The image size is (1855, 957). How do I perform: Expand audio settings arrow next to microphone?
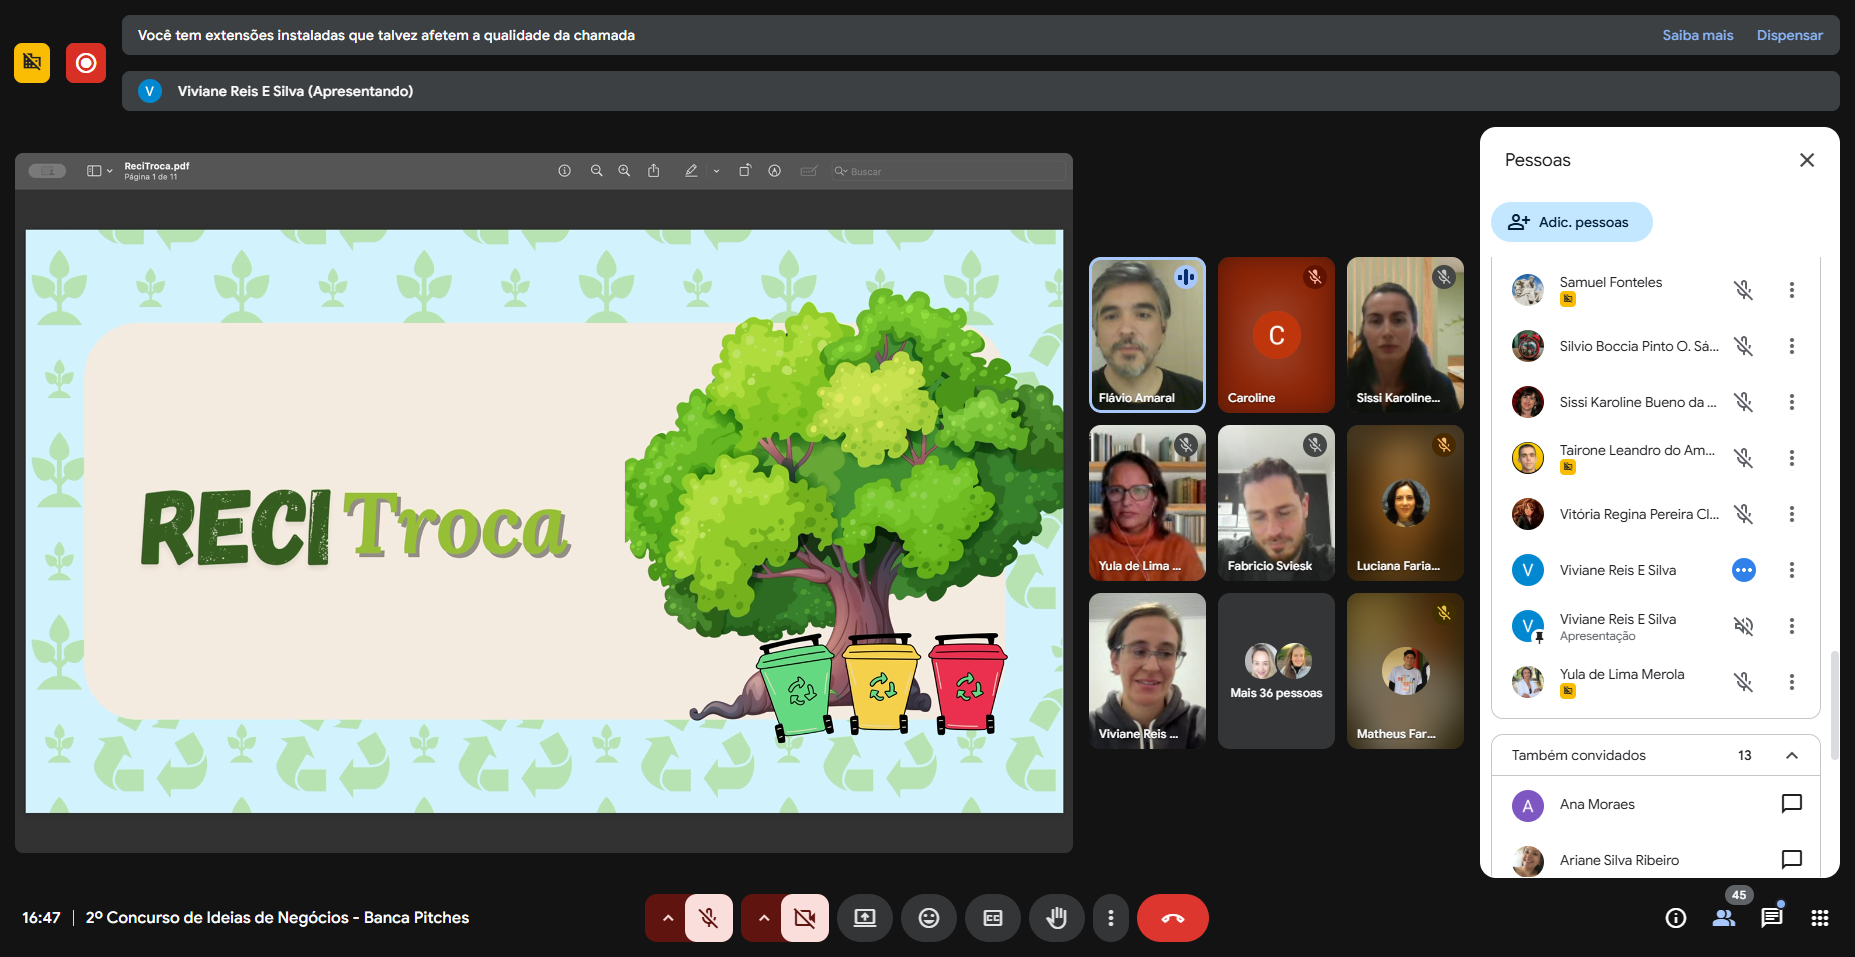coord(667,918)
